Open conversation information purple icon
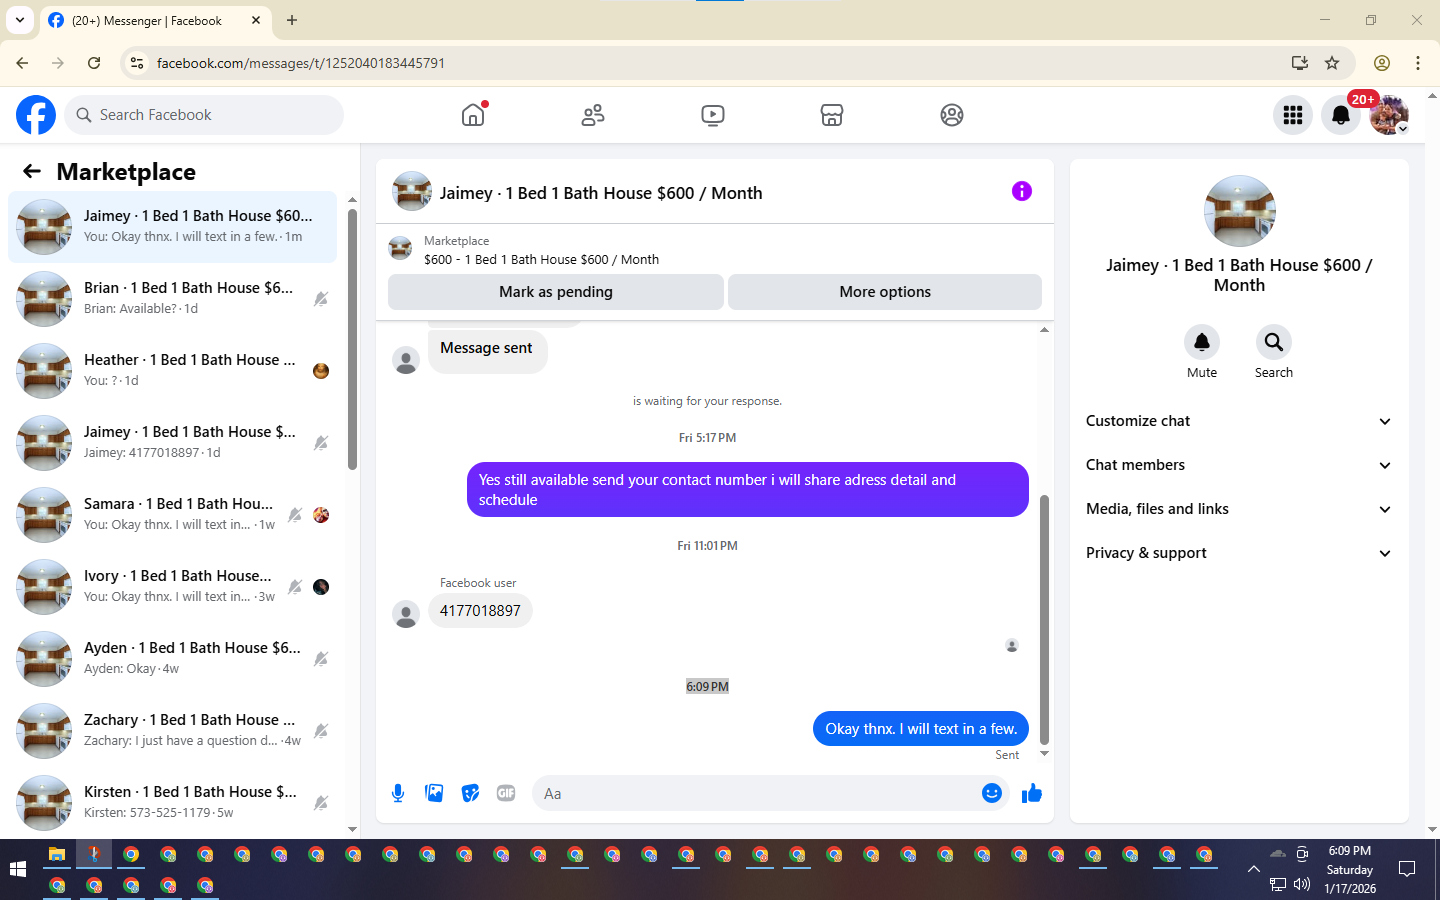This screenshot has width=1440, height=900. (1021, 191)
